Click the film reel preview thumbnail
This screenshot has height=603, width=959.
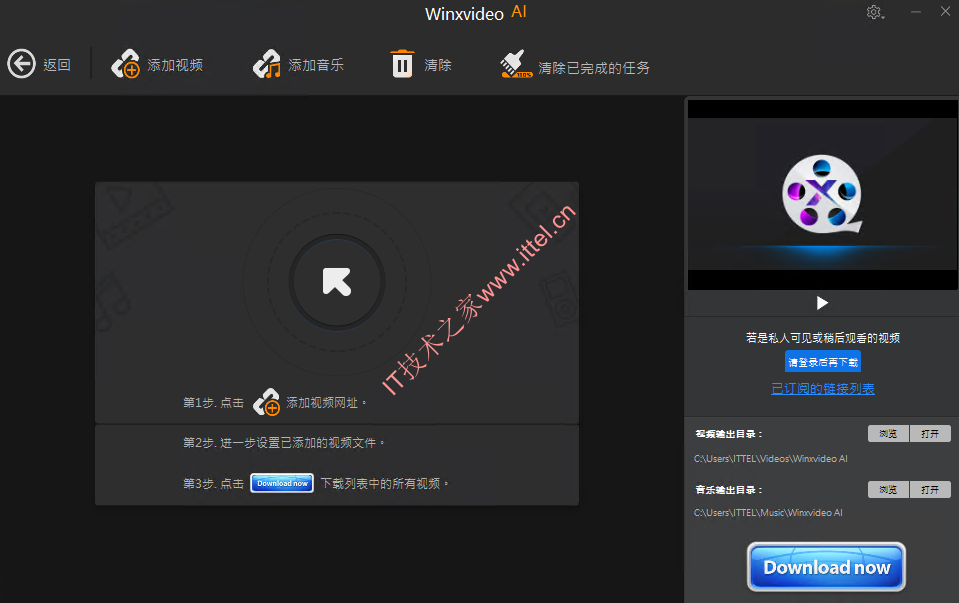point(821,194)
